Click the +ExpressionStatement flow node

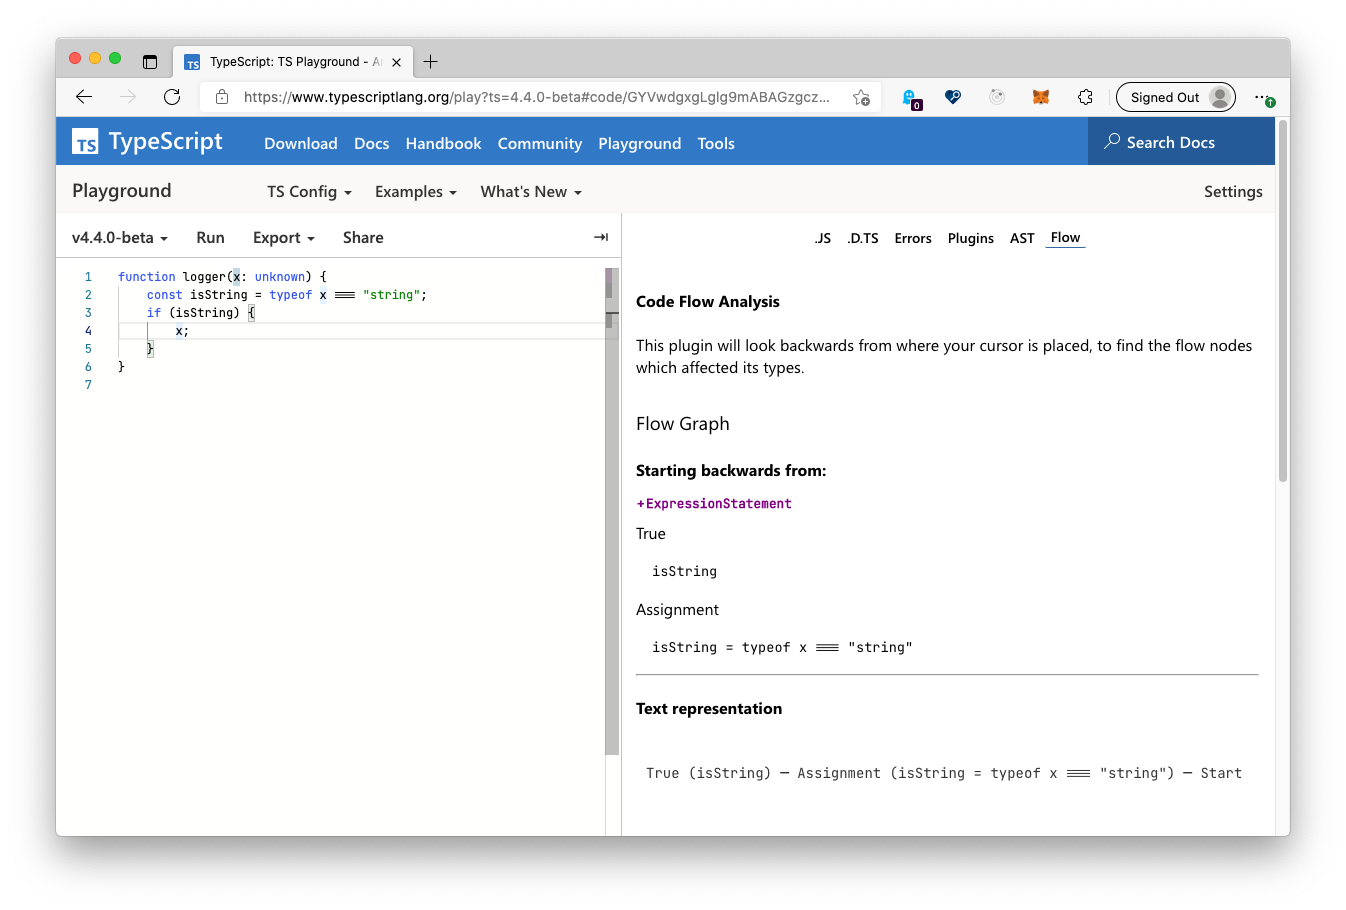tap(714, 503)
